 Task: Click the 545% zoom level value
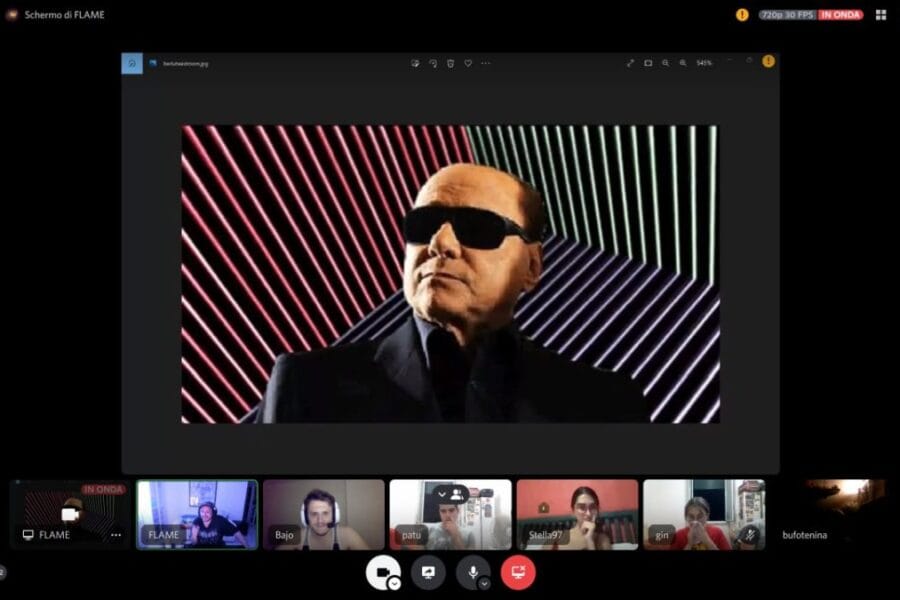pyautogui.click(x=704, y=63)
